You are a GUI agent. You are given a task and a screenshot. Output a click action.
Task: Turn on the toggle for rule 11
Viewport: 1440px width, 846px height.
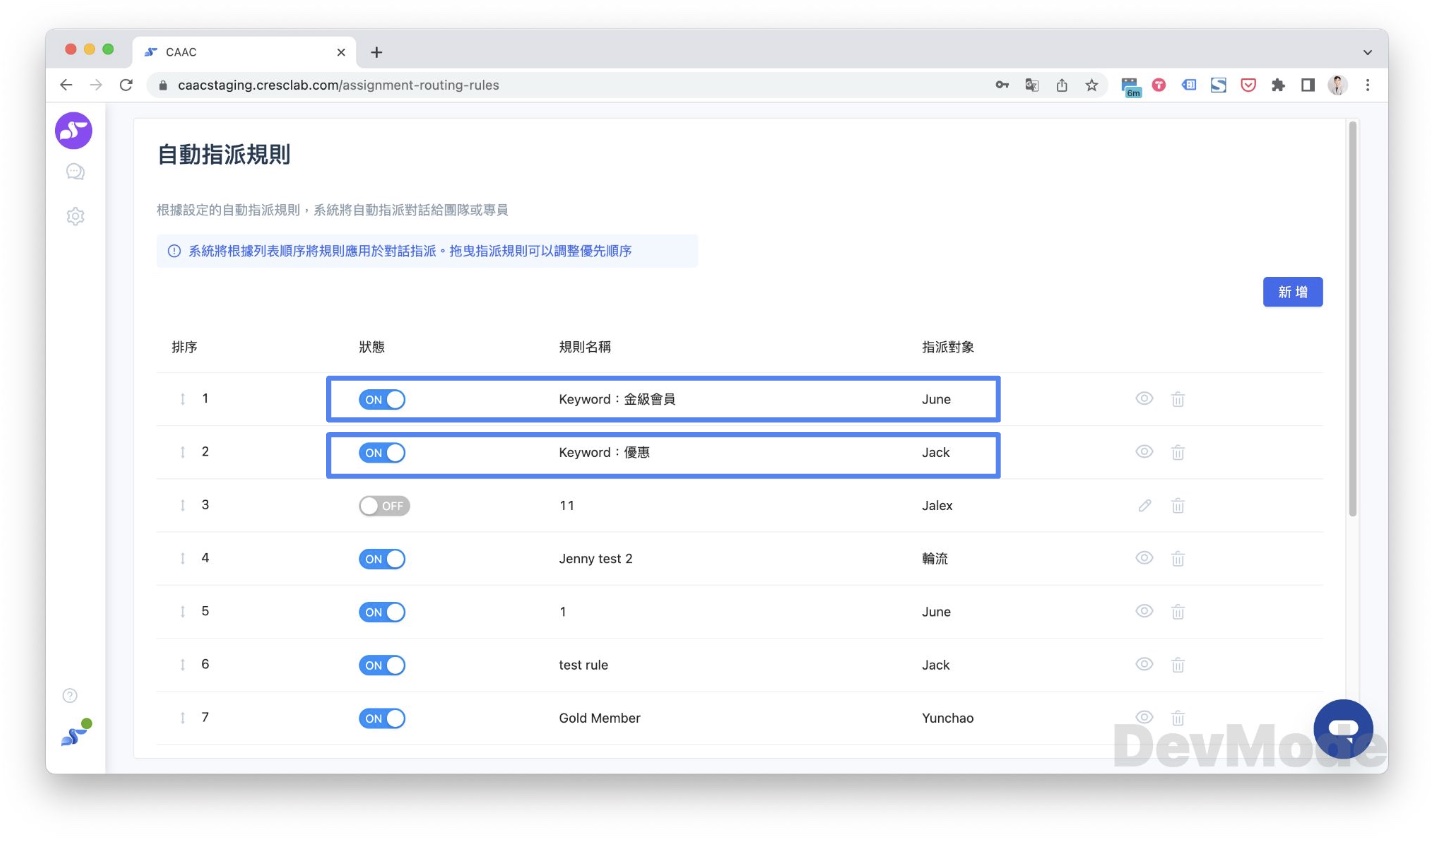(x=384, y=506)
